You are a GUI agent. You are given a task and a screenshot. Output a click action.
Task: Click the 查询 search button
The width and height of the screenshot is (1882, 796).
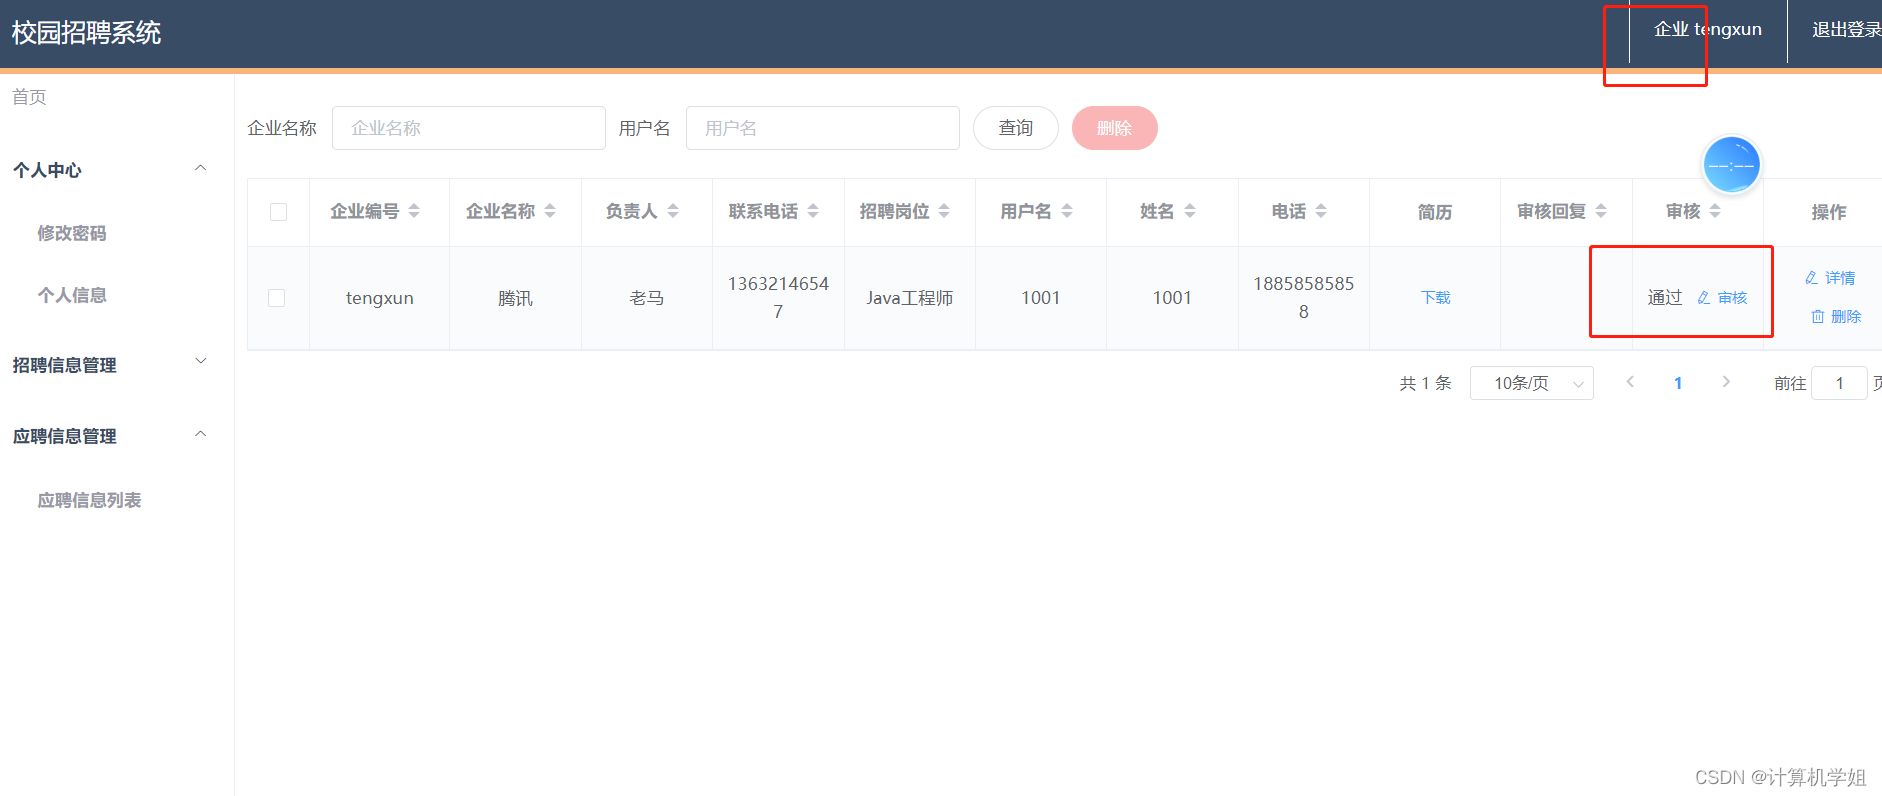(x=1015, y=128)
